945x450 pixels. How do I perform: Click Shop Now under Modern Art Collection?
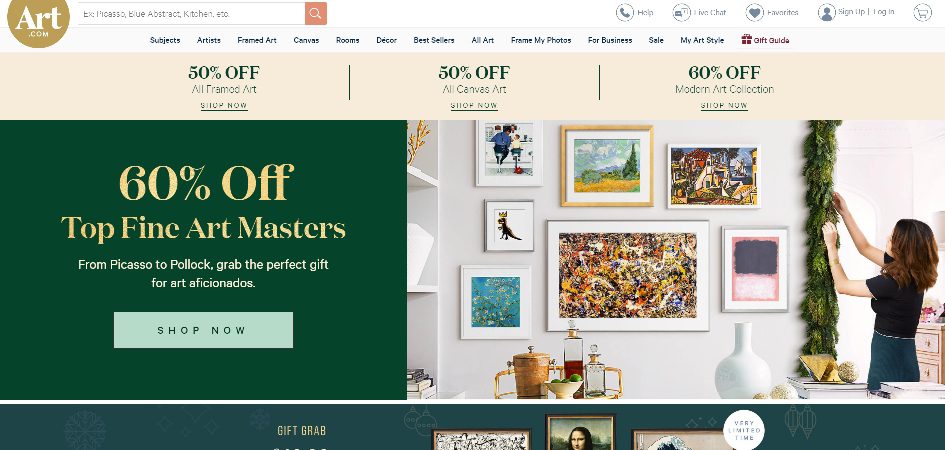tap(724, 105)
